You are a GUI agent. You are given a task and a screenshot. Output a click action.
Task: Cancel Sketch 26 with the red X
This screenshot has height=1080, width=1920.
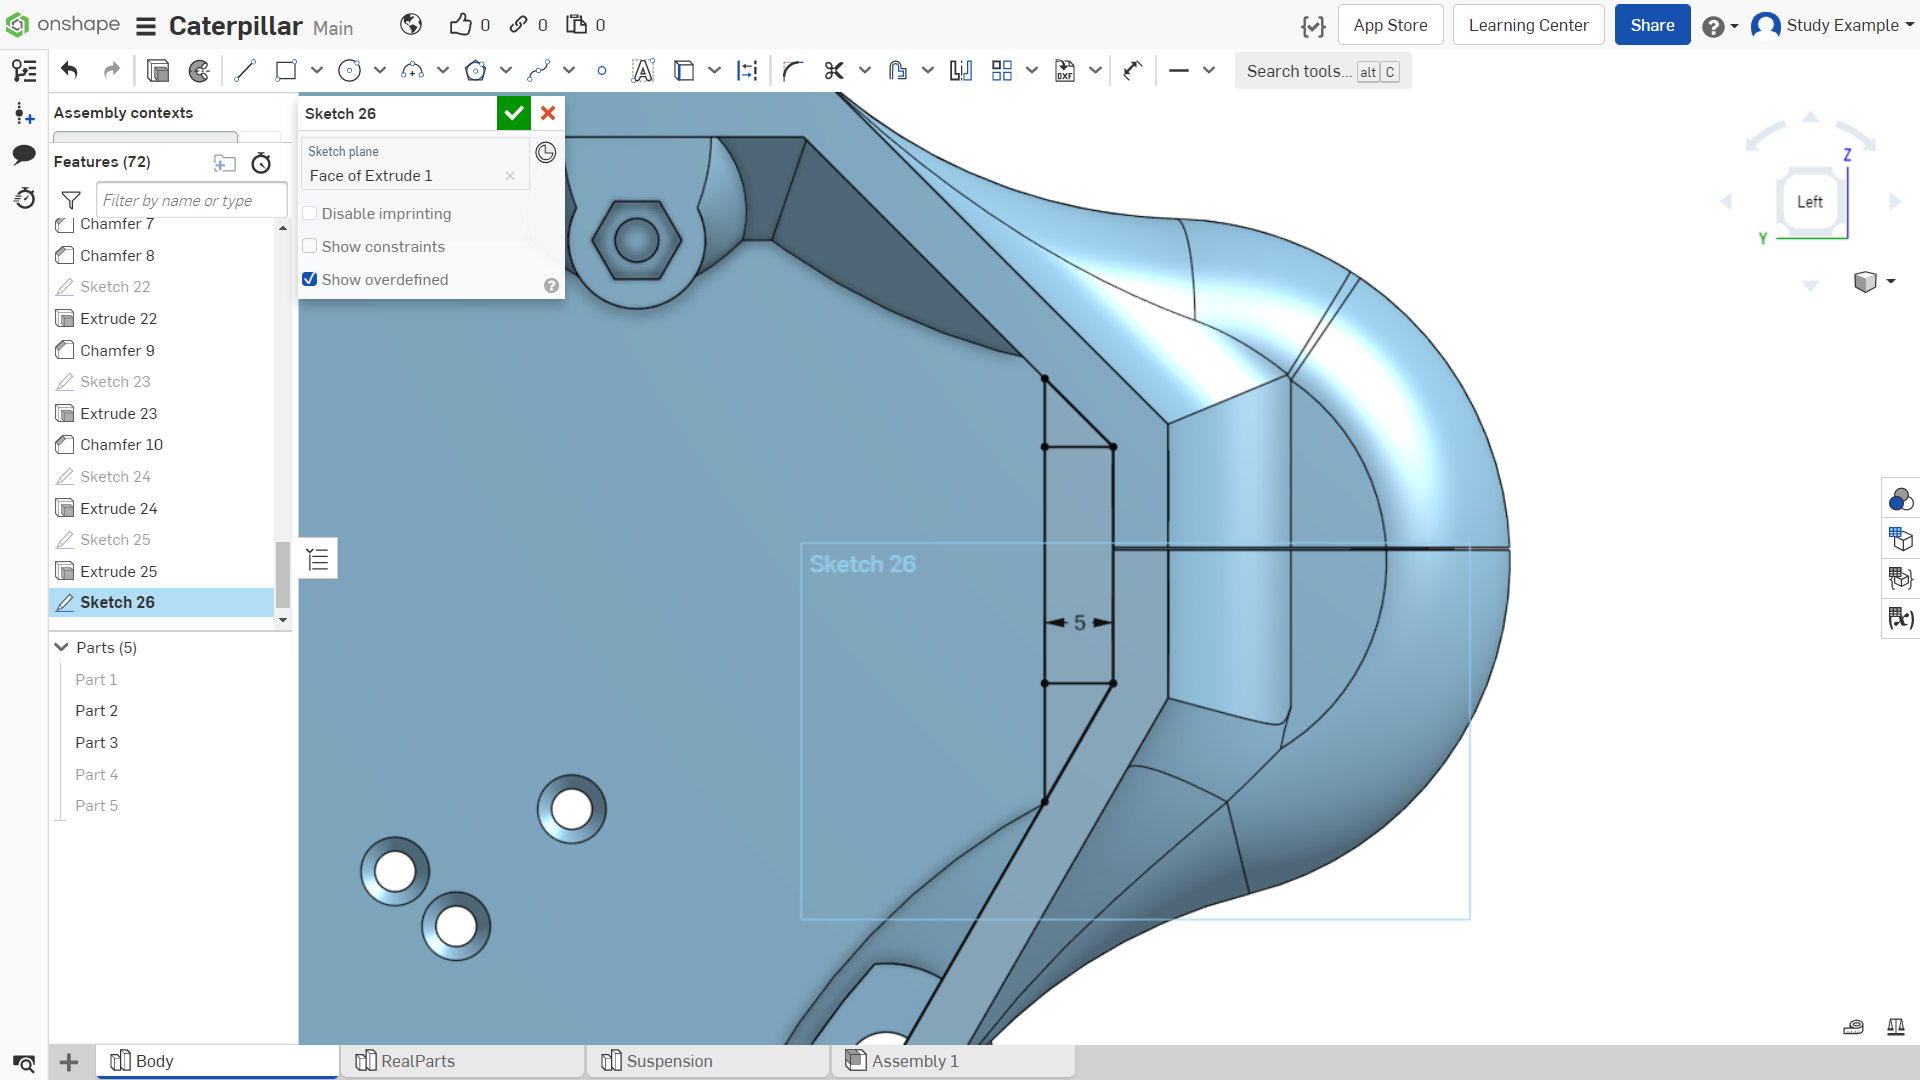548,113
